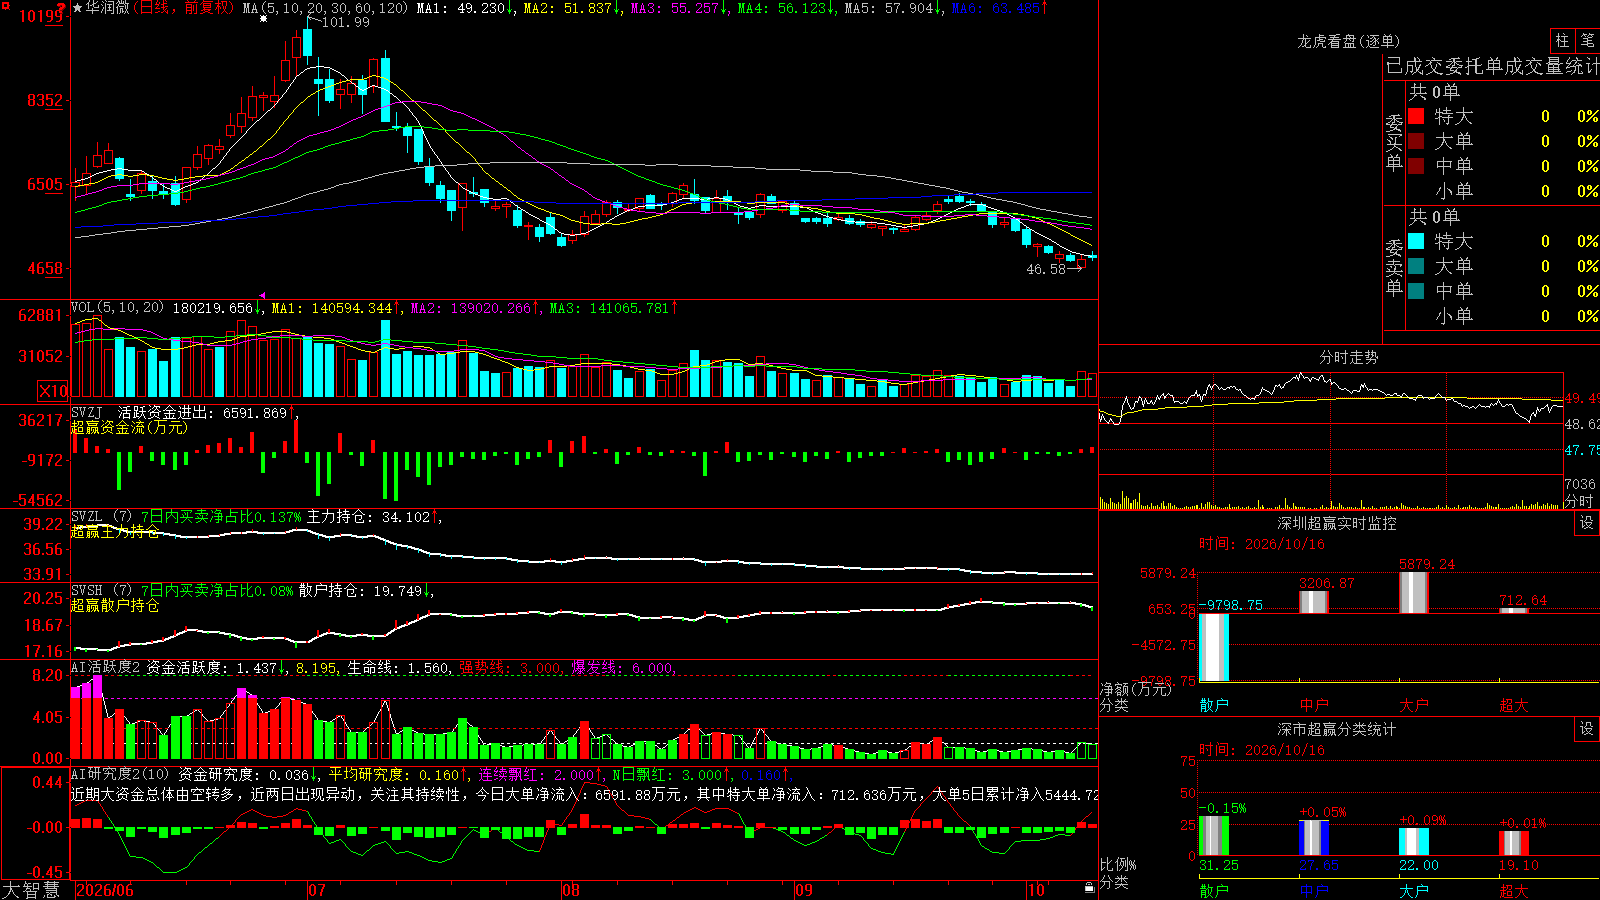
Task: Select the 散户 category under 深圳超赢实时监控
Action: [x=1214, y=705]
